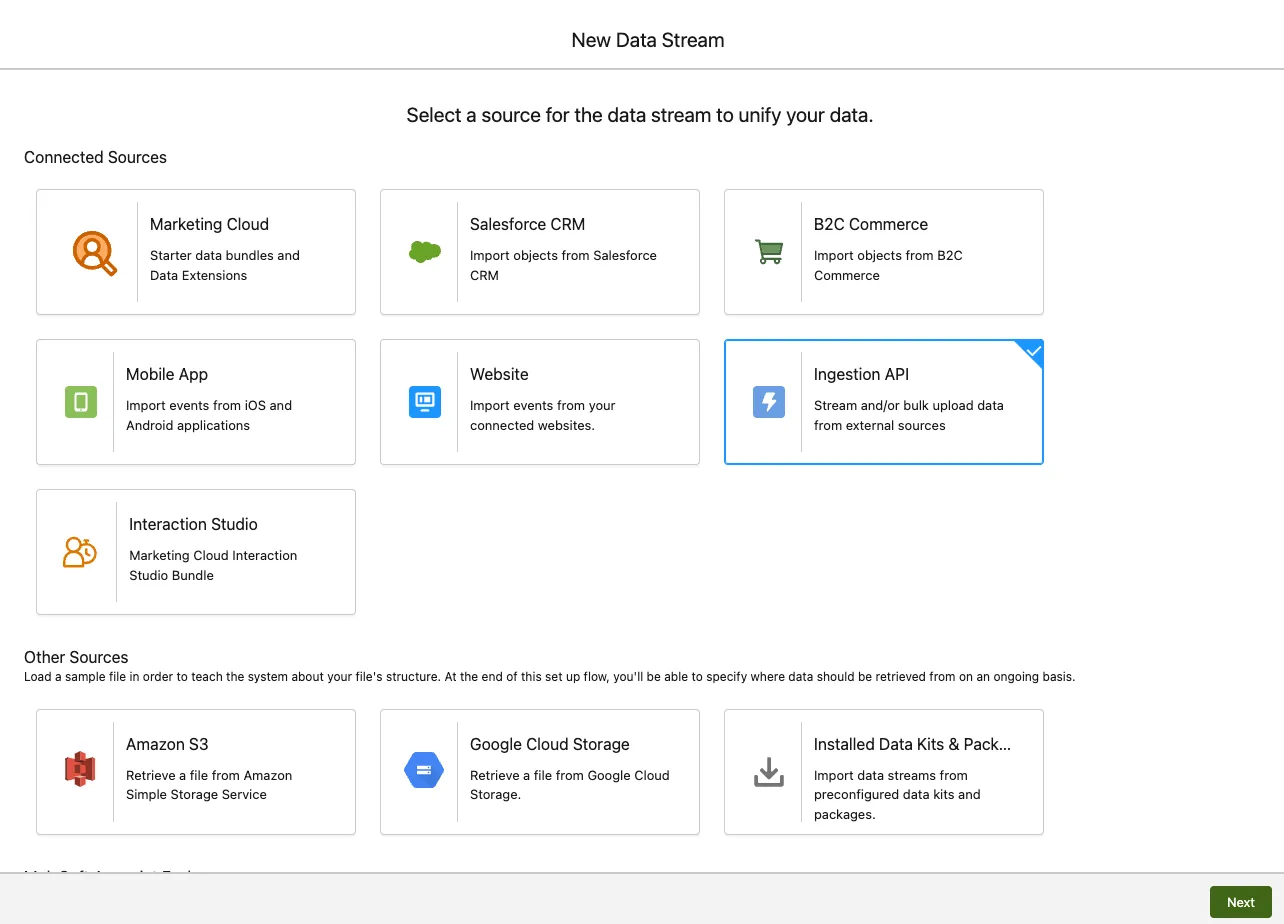Click 'Import data streams from preconfigured' description
Screen dimensions: 1284x924
coord(897,794)
